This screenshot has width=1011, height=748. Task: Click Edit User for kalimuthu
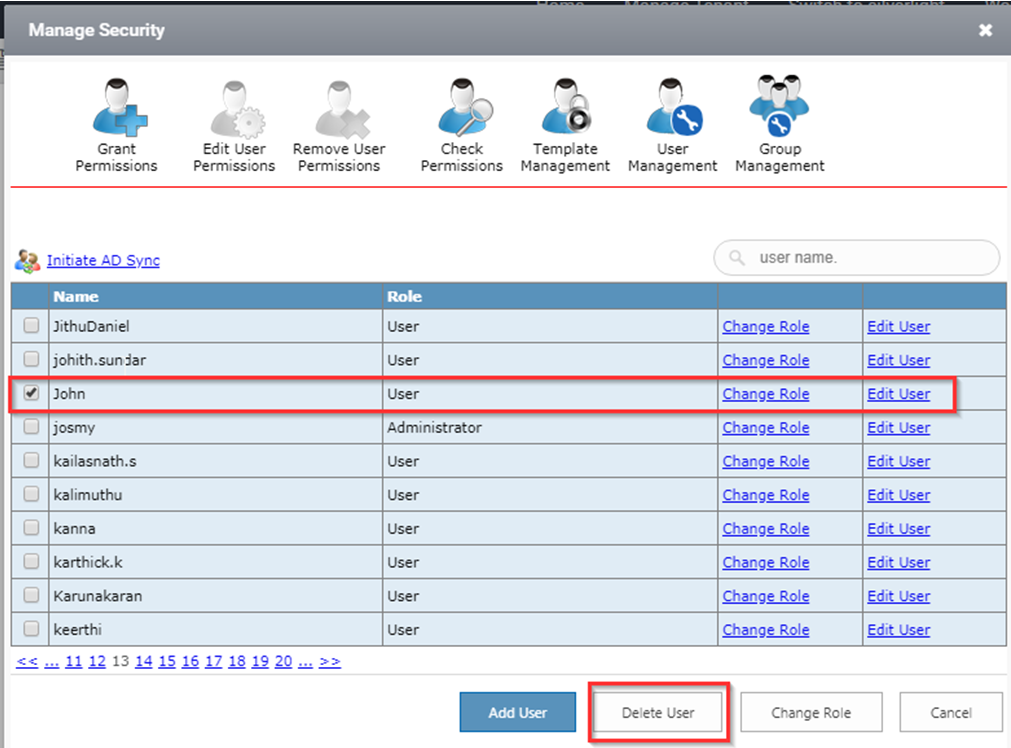899,495
